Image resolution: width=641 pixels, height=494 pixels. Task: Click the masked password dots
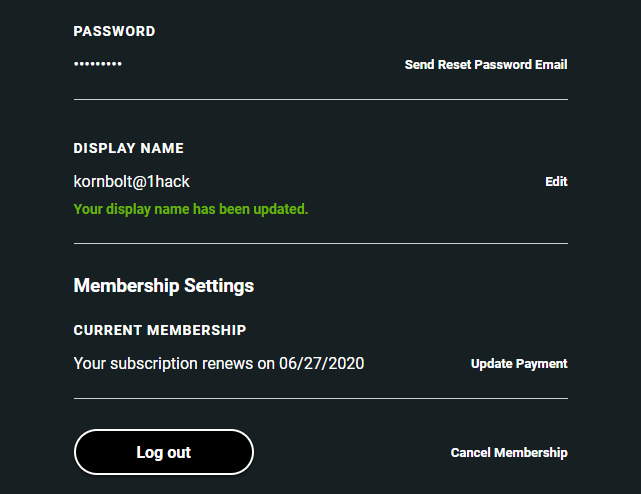98,65
